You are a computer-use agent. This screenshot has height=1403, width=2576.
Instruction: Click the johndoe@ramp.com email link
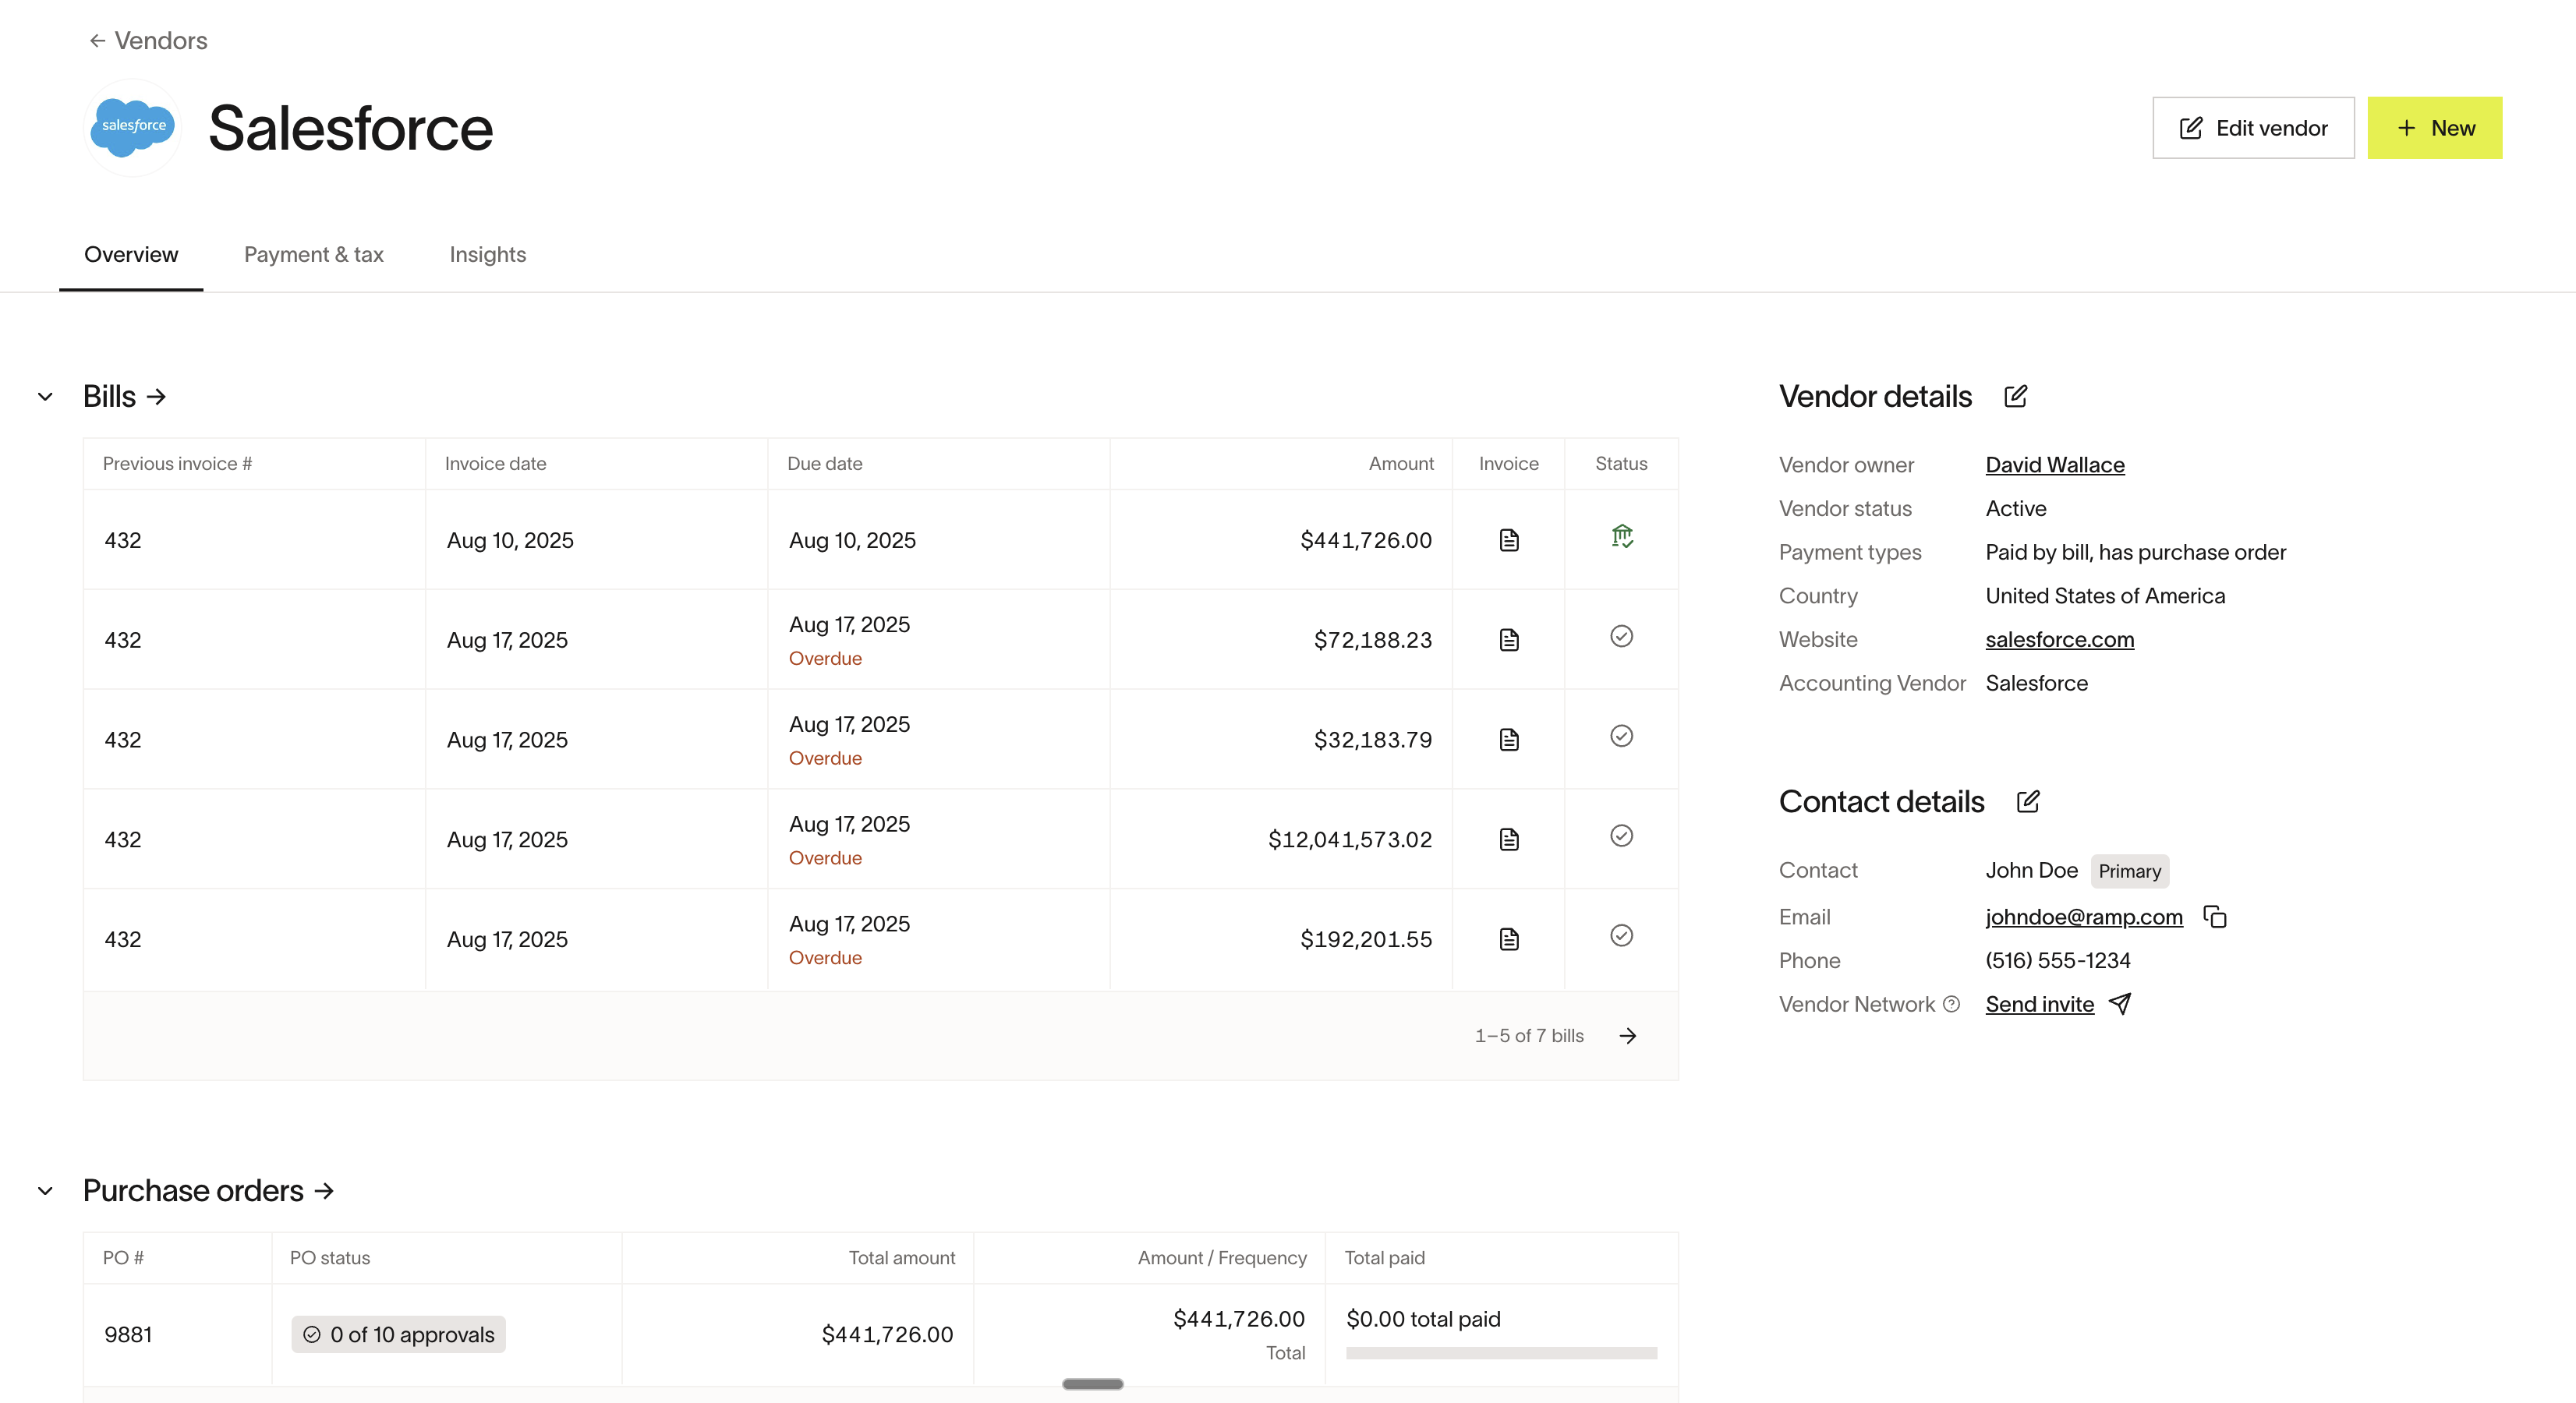(x=2084, y=917)
